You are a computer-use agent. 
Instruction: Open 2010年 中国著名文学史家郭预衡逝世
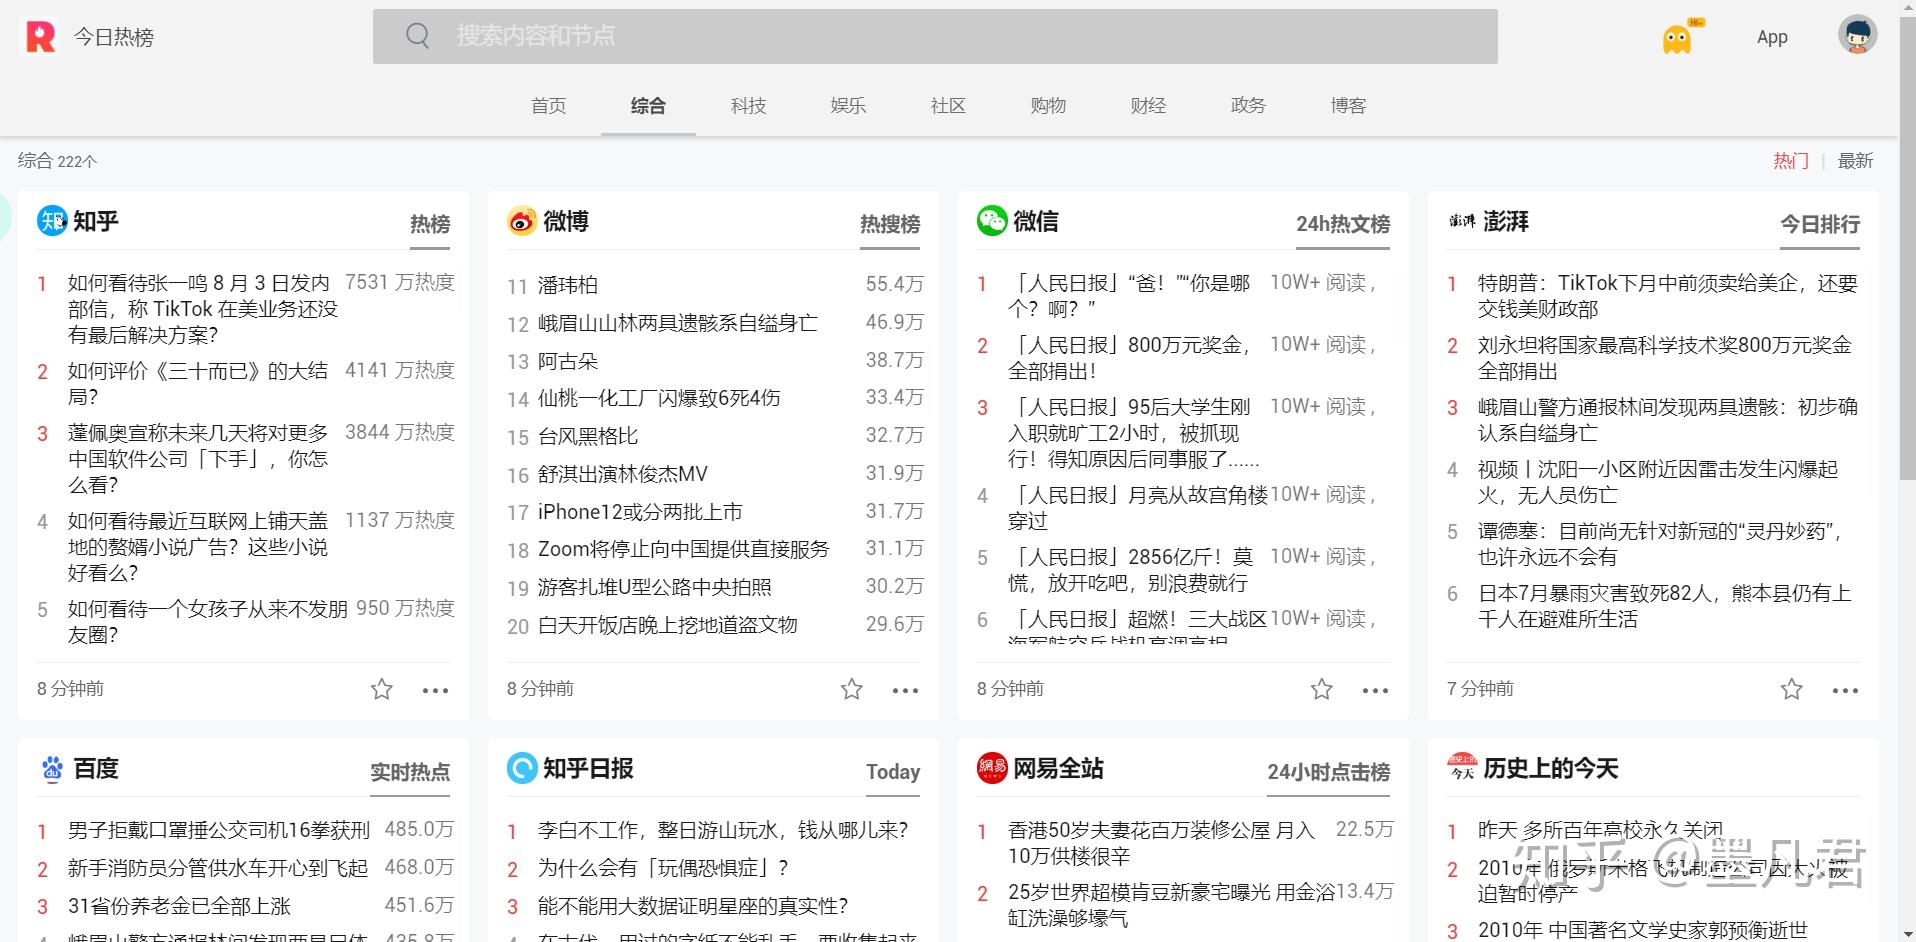pyautogui.click(x=1643, y=930)
